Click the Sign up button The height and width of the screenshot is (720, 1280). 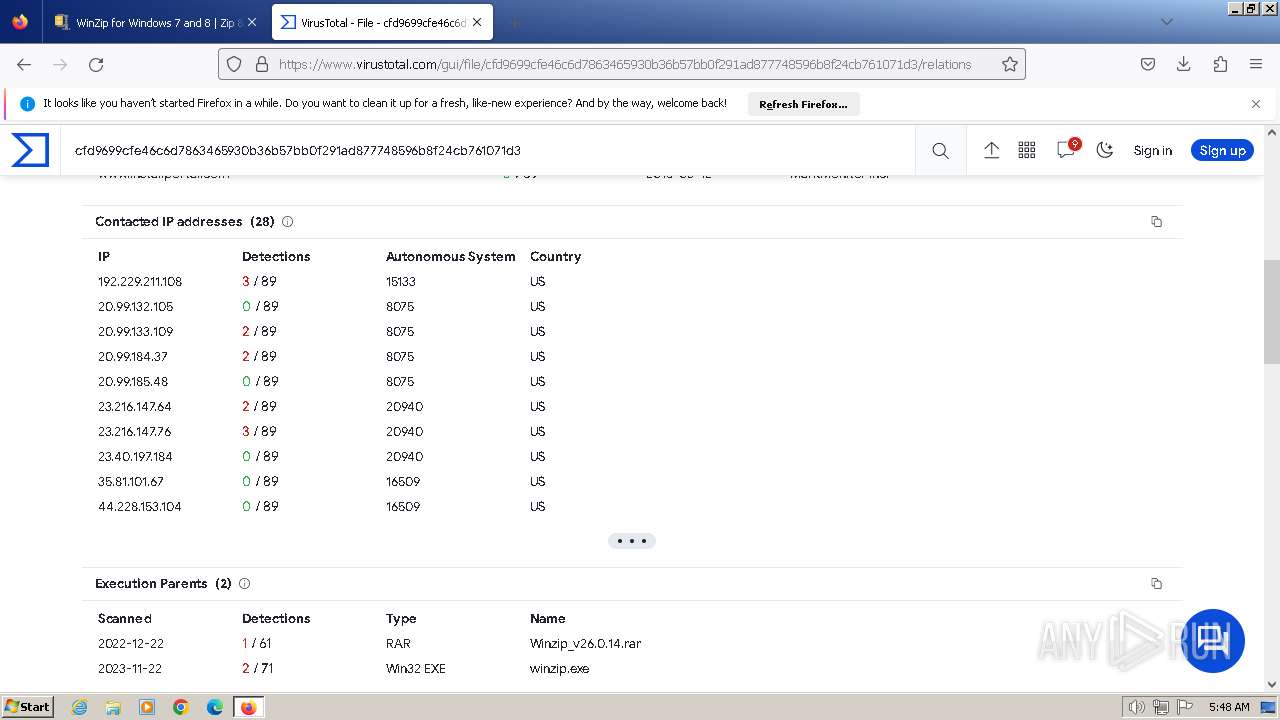pyautogui.click(x=1222, y=150)
